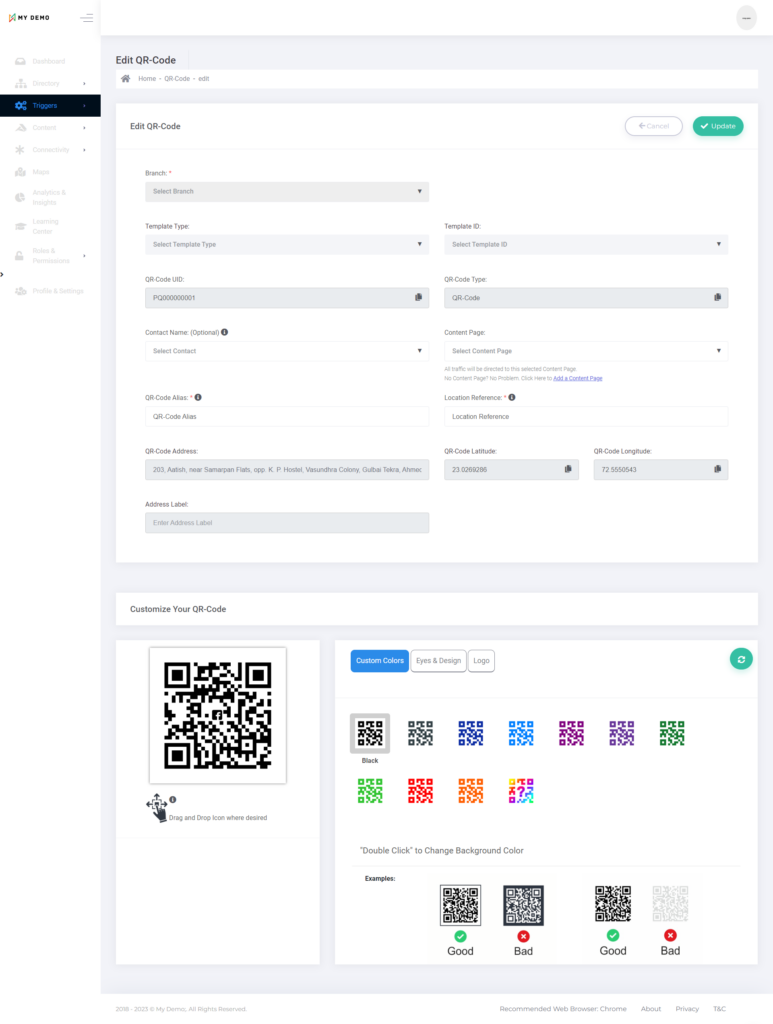Select the dark gray QR color swatch
Viewport: 773px width, 1024px height.
coord(420,733)
